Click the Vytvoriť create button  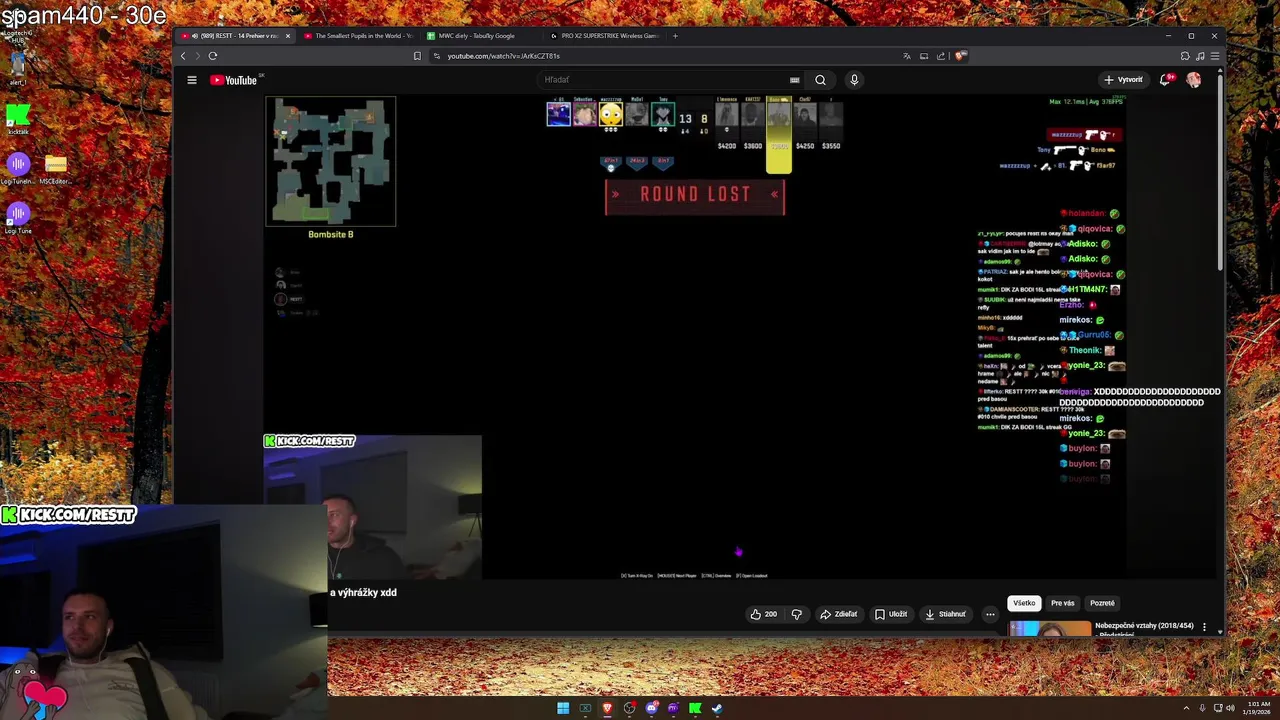click(x=1123, y=80)
